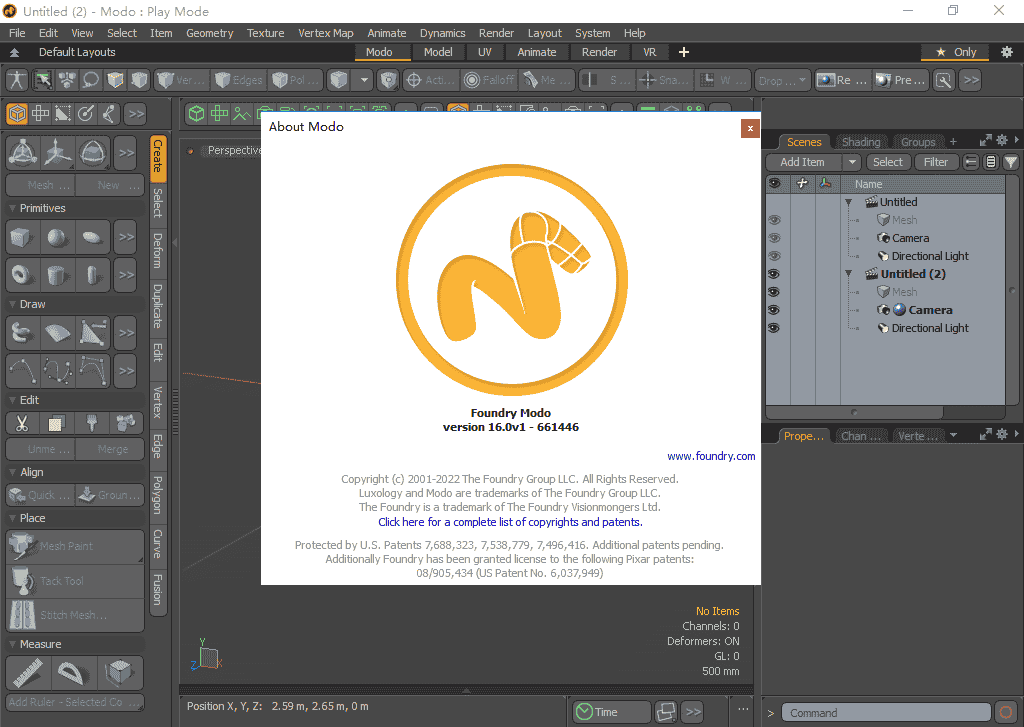Open the copyrights and patents link
The width and height of the screenshot is (1024, 727).
coord(510,521)
